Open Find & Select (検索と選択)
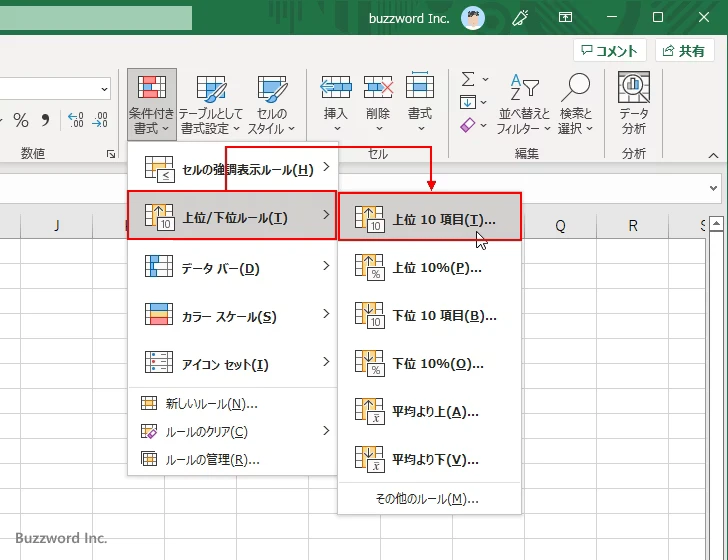 click(576, 104)
